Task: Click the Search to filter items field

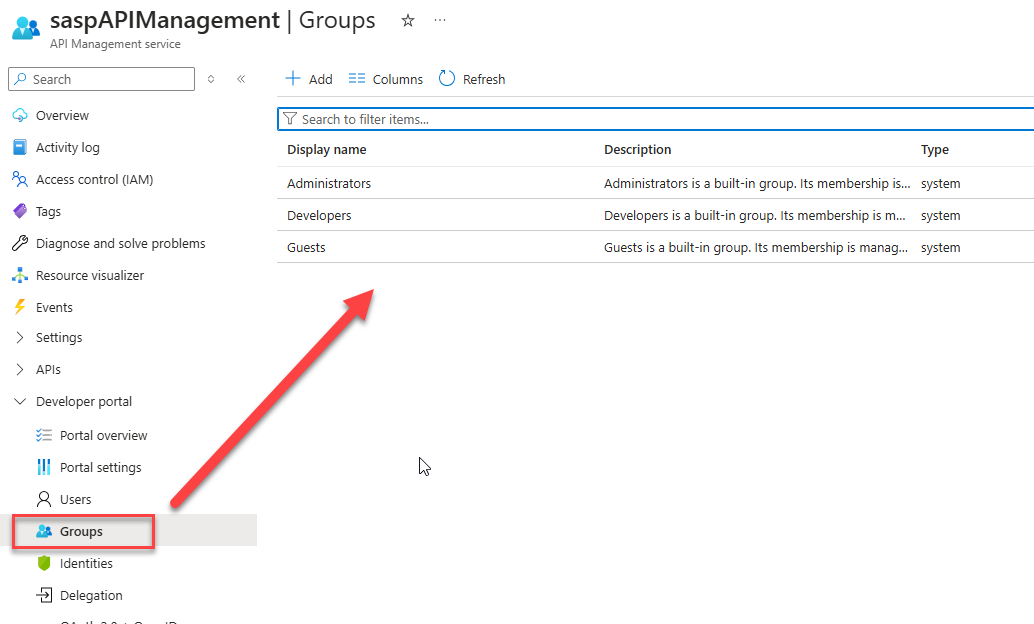Action: coord(655,119)
